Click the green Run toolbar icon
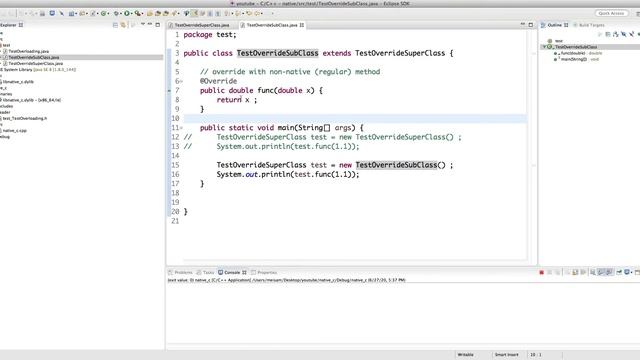 pos(127,13)
